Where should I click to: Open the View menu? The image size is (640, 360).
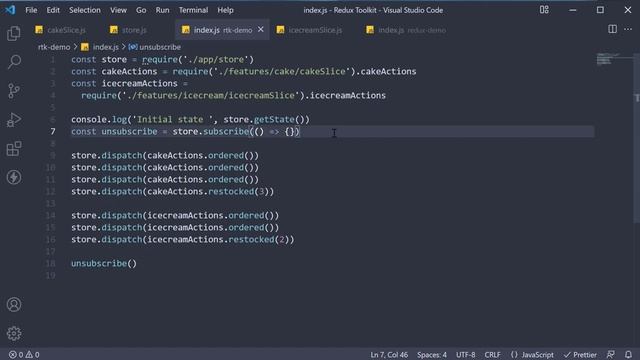coord(118,10)
